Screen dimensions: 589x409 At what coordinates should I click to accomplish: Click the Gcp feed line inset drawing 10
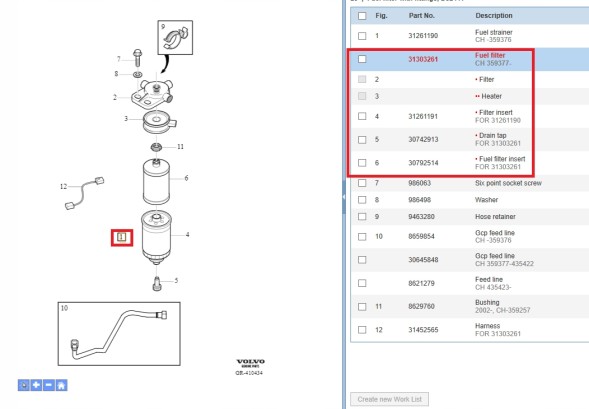pyautogui.click(x=119, y=334)
